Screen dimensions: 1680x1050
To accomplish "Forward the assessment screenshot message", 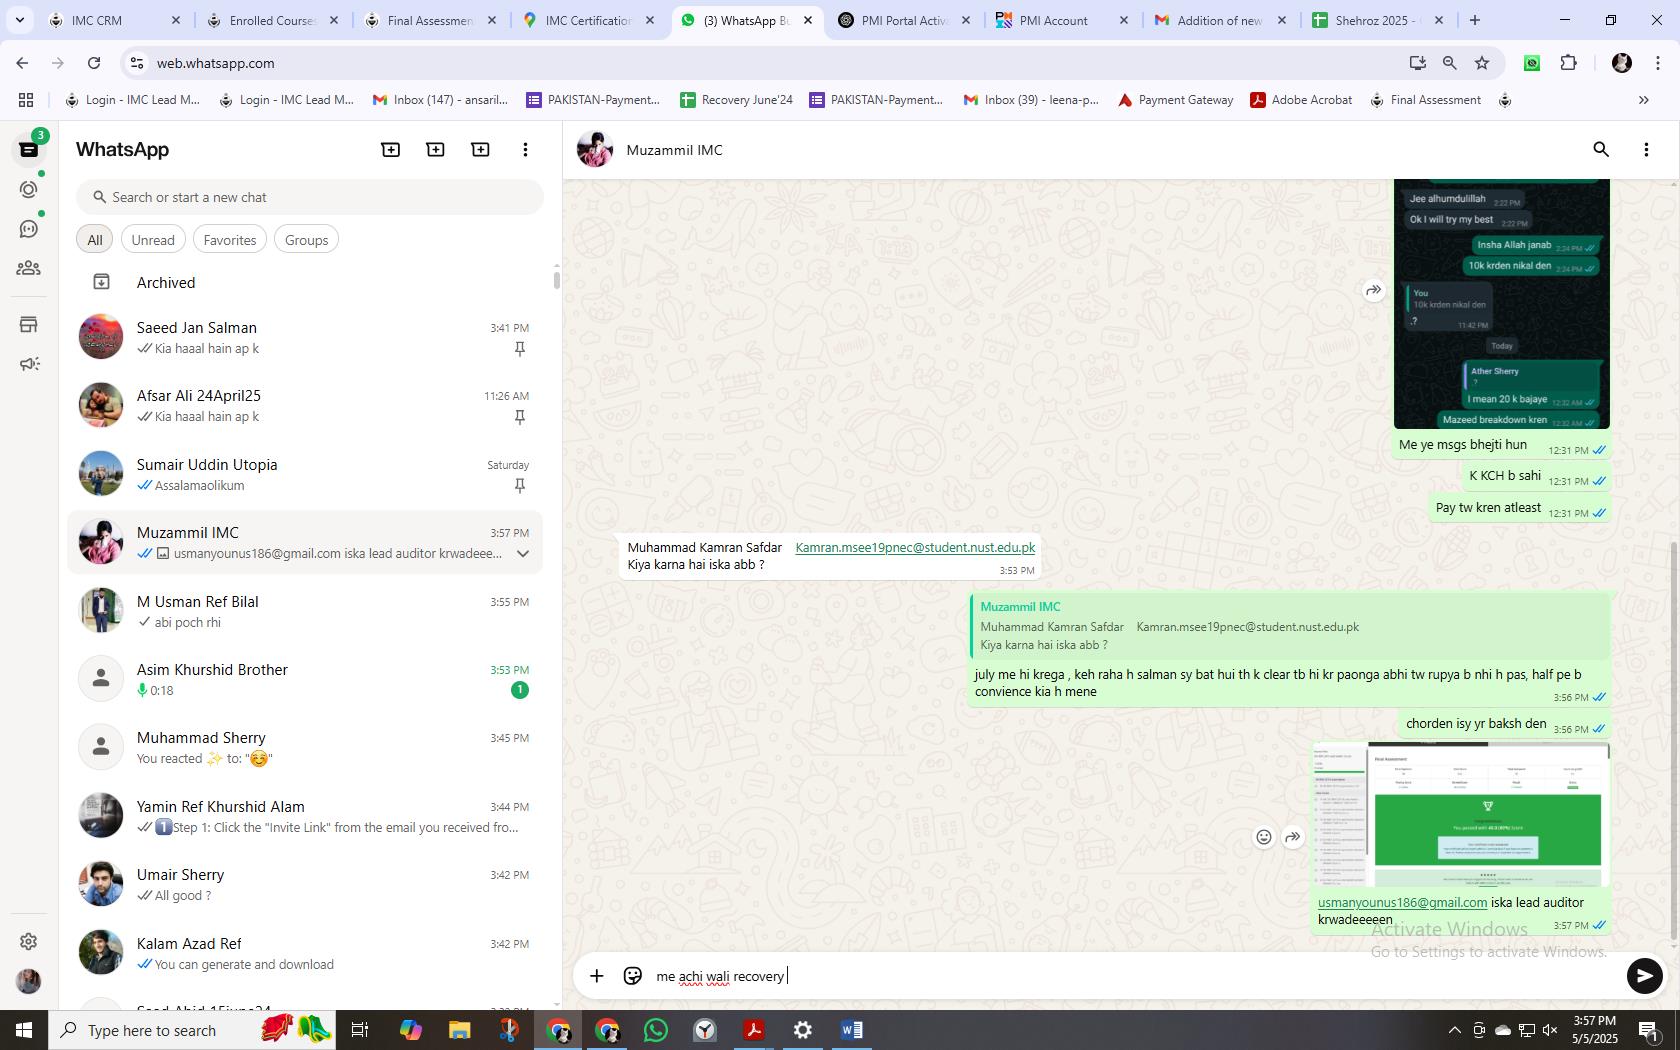I will click(x=1293, y=837).
